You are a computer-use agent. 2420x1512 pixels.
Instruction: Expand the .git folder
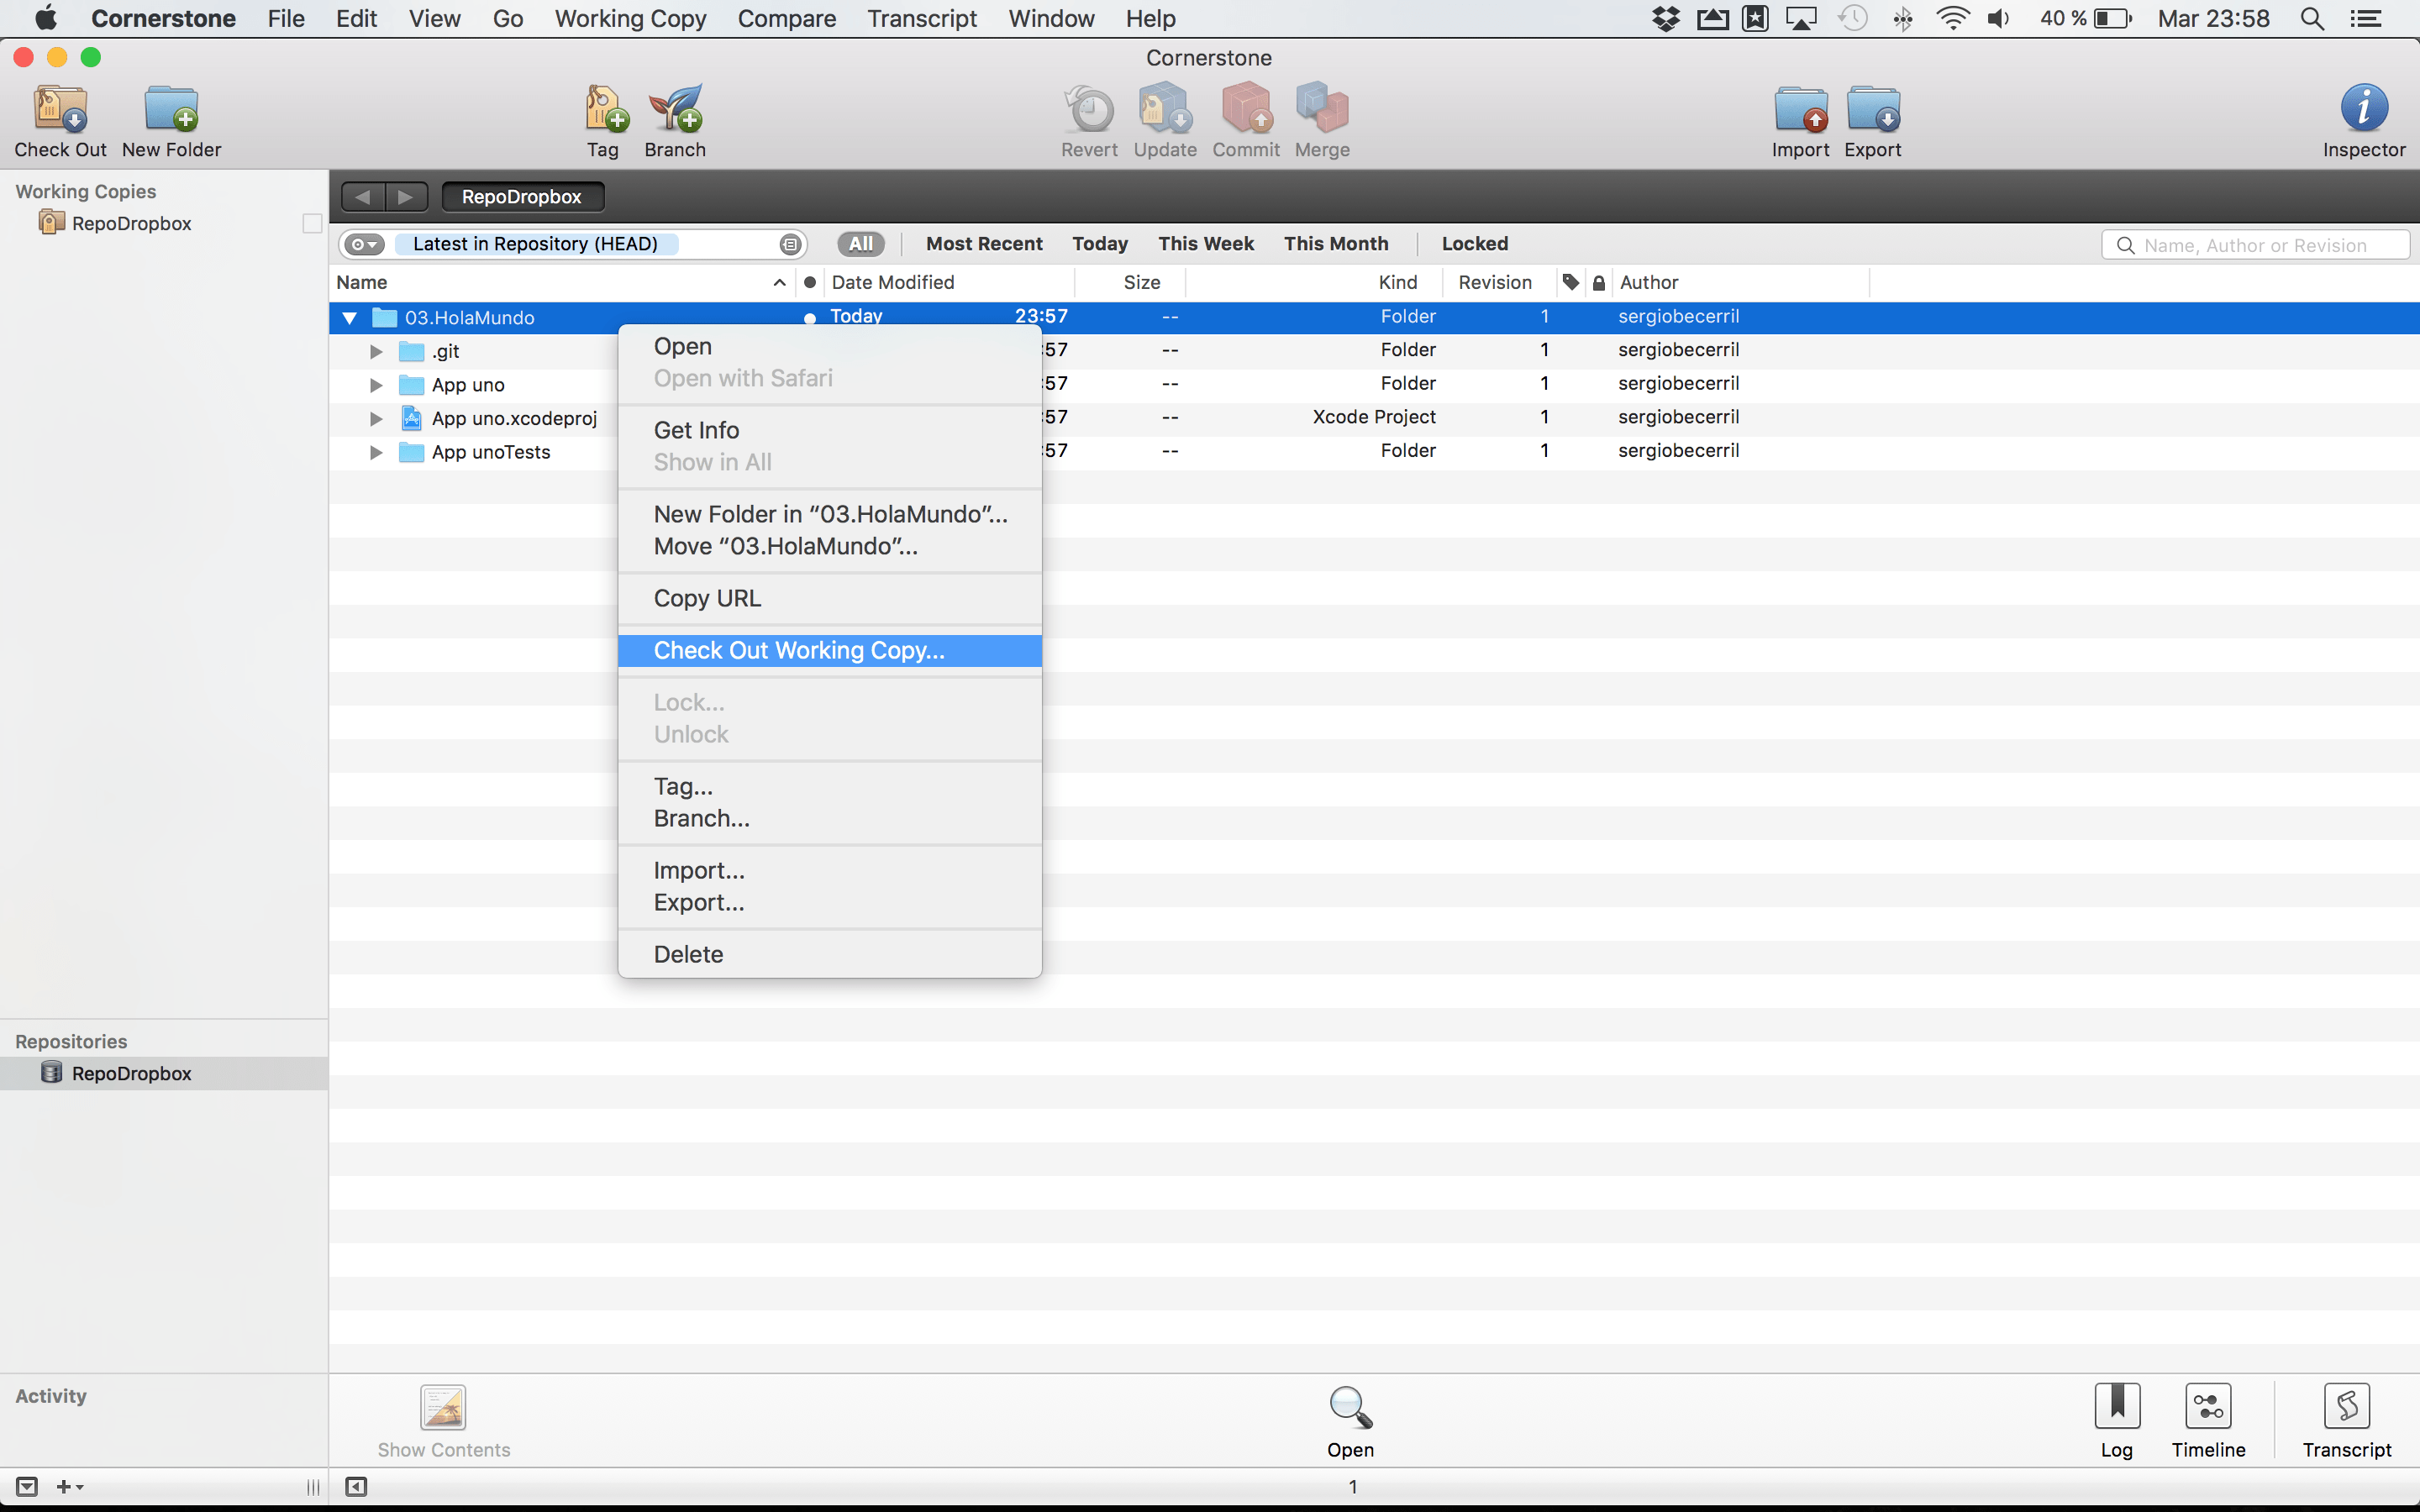[376, 352]
